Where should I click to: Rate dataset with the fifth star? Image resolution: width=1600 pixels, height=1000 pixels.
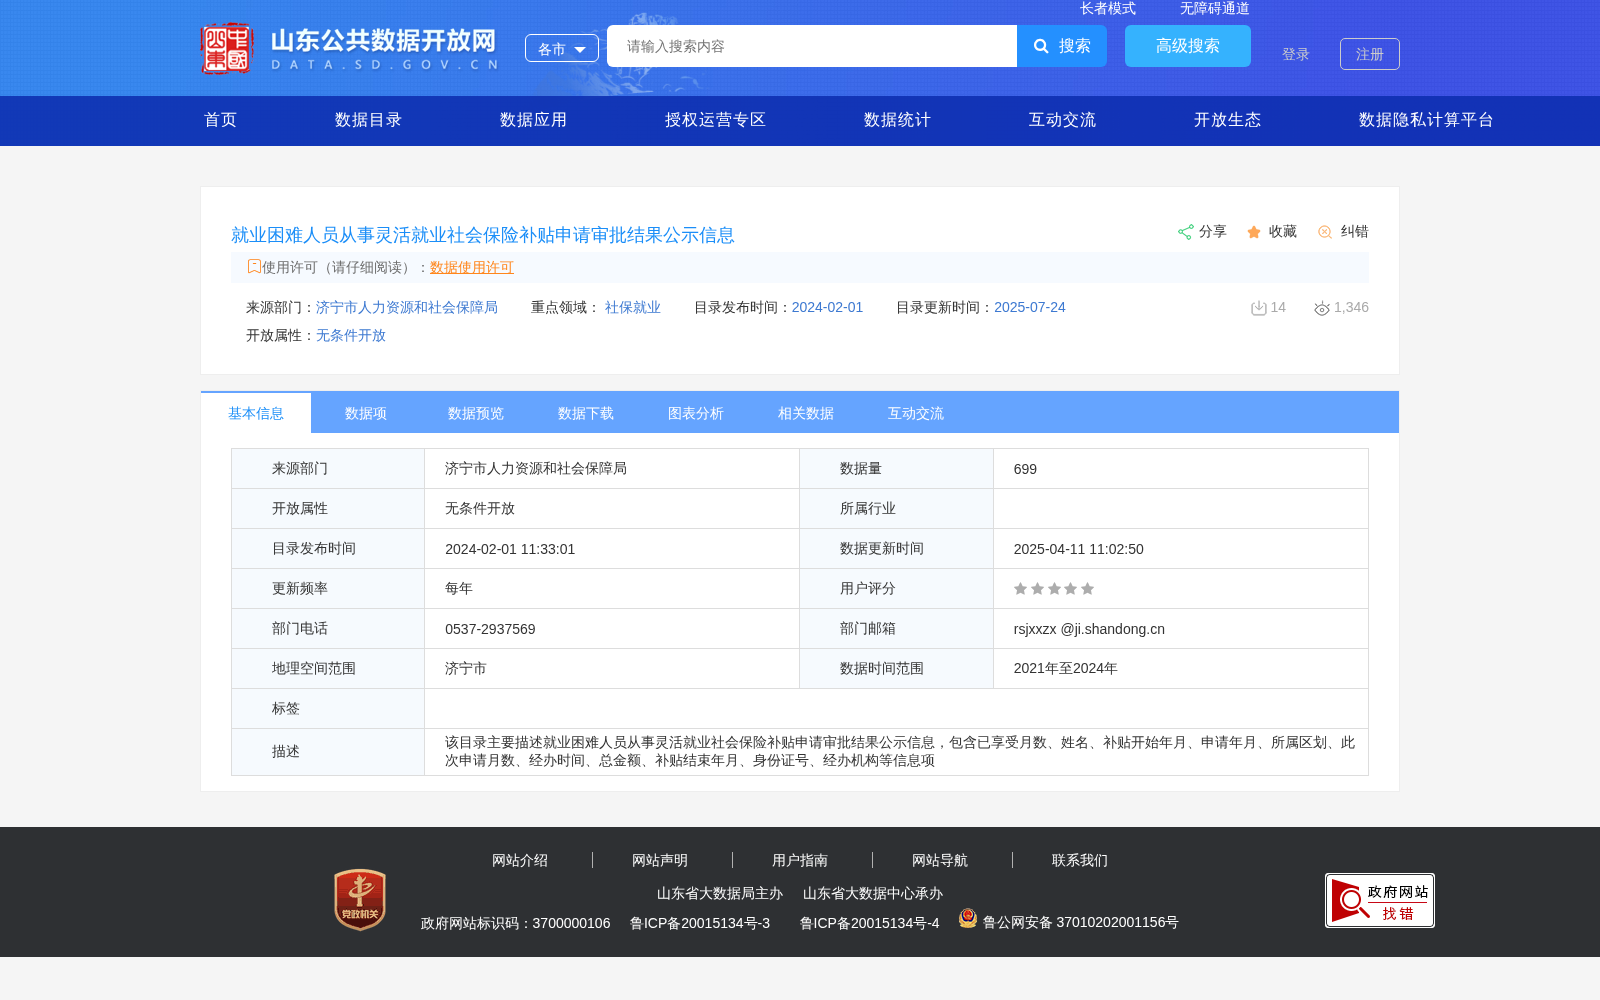(x=1088, y=589)
